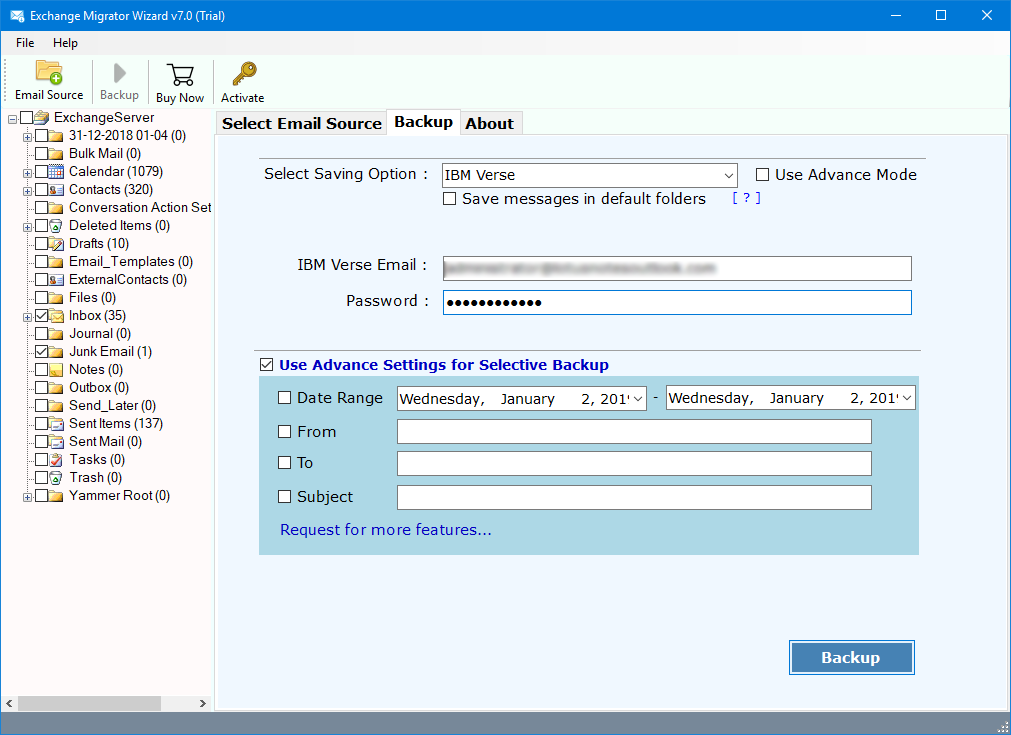
Task: Check Save messages in default folders
Action: 449,199
